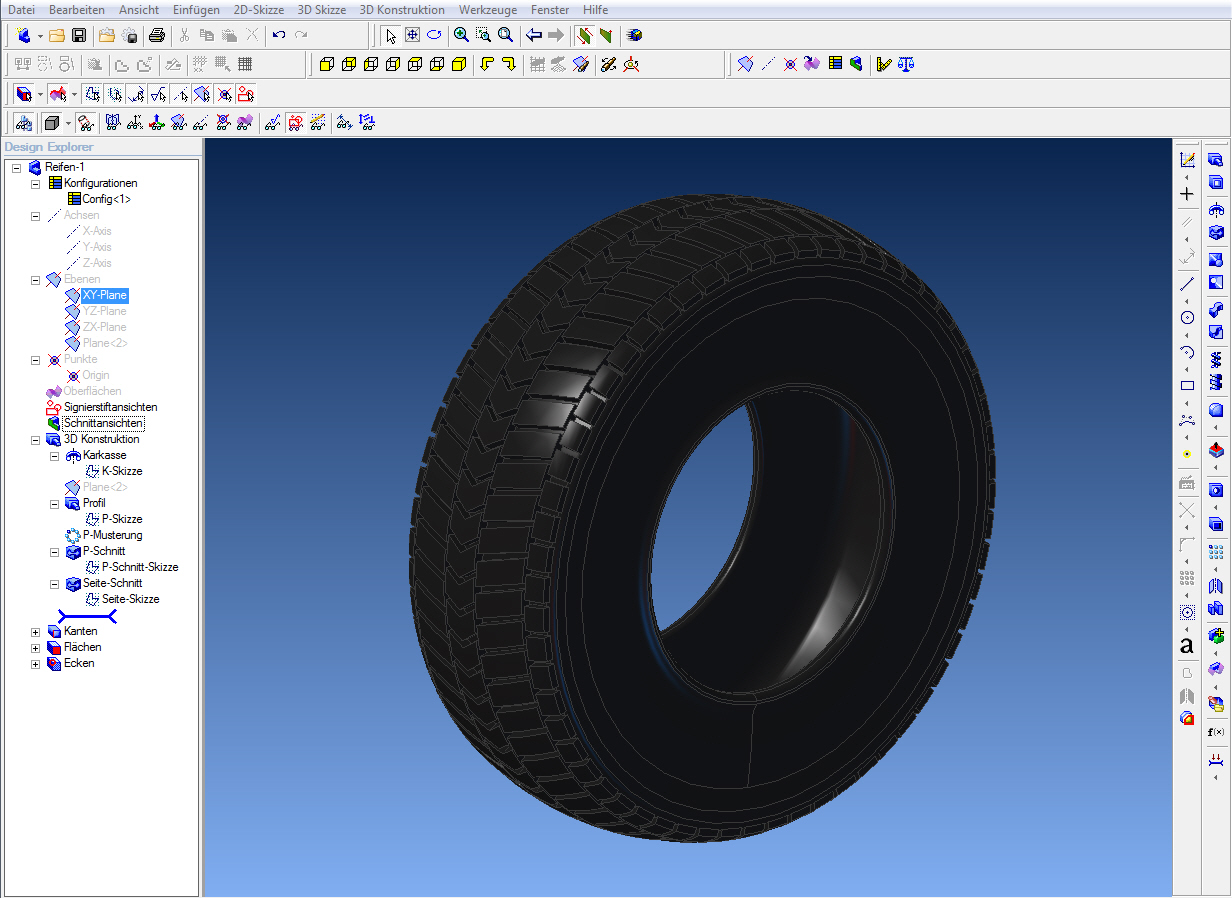Select Config<1> in the Design Explorer
This screenshot has width=1232, height=898.
[106, 199]
